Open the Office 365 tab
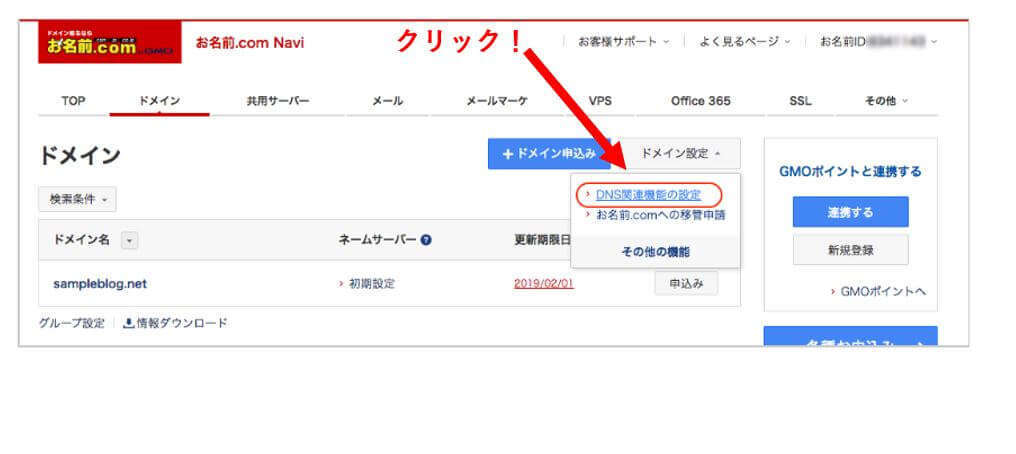Viewport: 1016px width, 454px height. pyautogui.click(x=700, y=101)
